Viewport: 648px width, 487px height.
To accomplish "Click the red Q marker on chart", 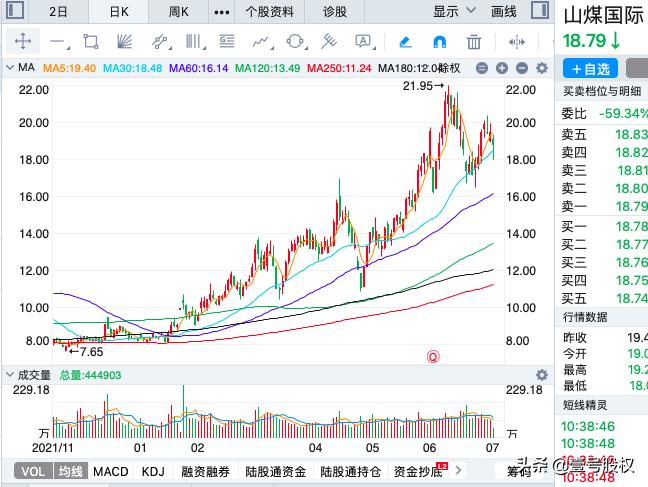I will 433,356.
